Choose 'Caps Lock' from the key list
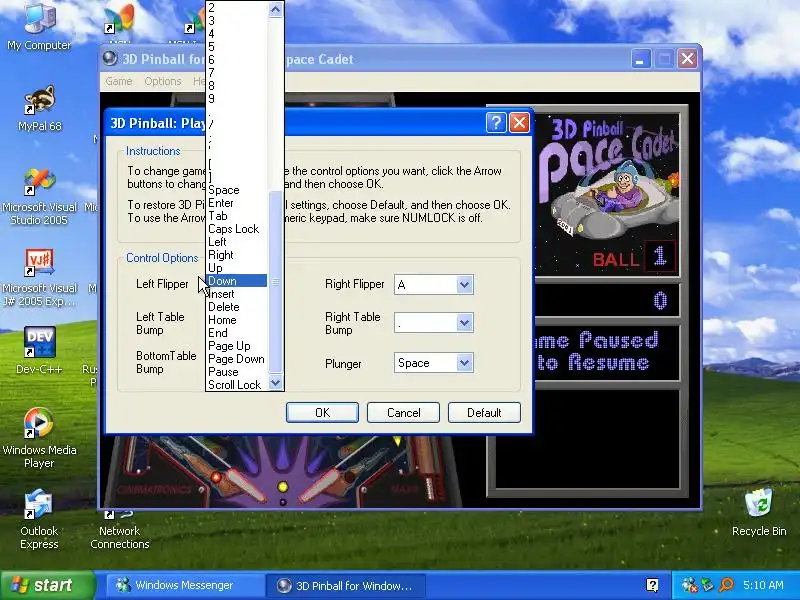The width and height of the screenshot is (800, 600). (237, 229)
